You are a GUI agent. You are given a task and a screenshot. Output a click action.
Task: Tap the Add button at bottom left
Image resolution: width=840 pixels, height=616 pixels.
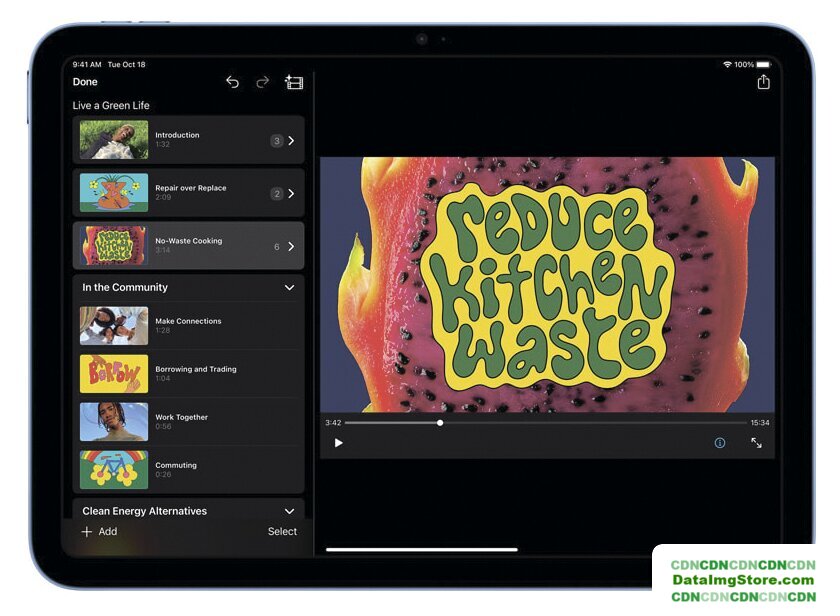tap(99, 532)
